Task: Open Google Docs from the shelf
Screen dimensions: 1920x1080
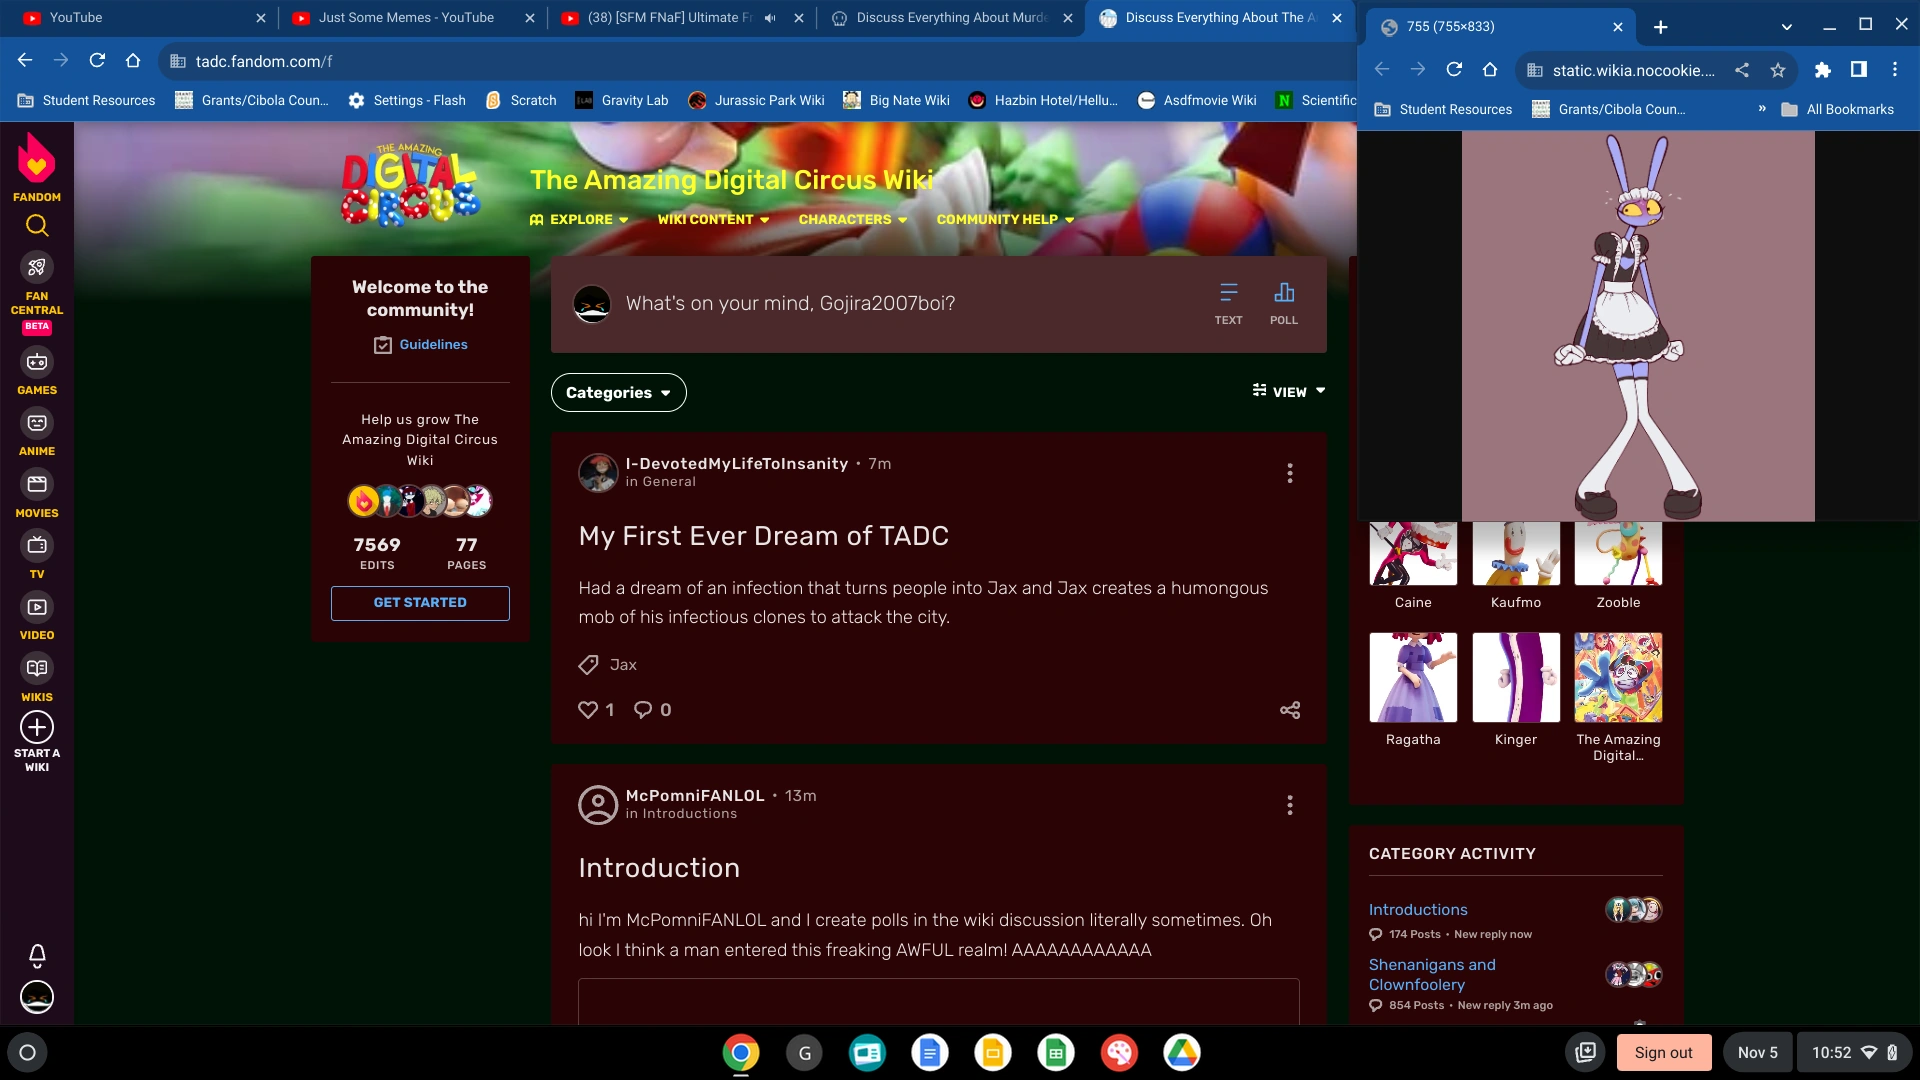Action: pyautogui.click(x=929, y=1053)
